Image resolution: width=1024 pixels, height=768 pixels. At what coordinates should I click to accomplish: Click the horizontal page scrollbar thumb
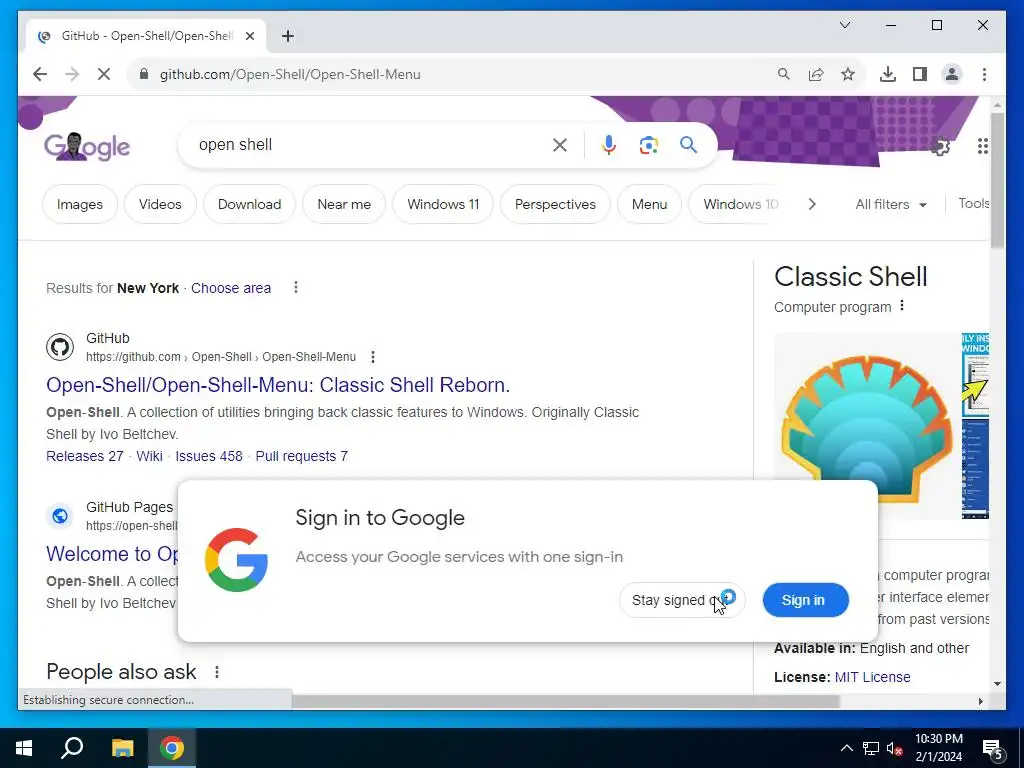566,701
